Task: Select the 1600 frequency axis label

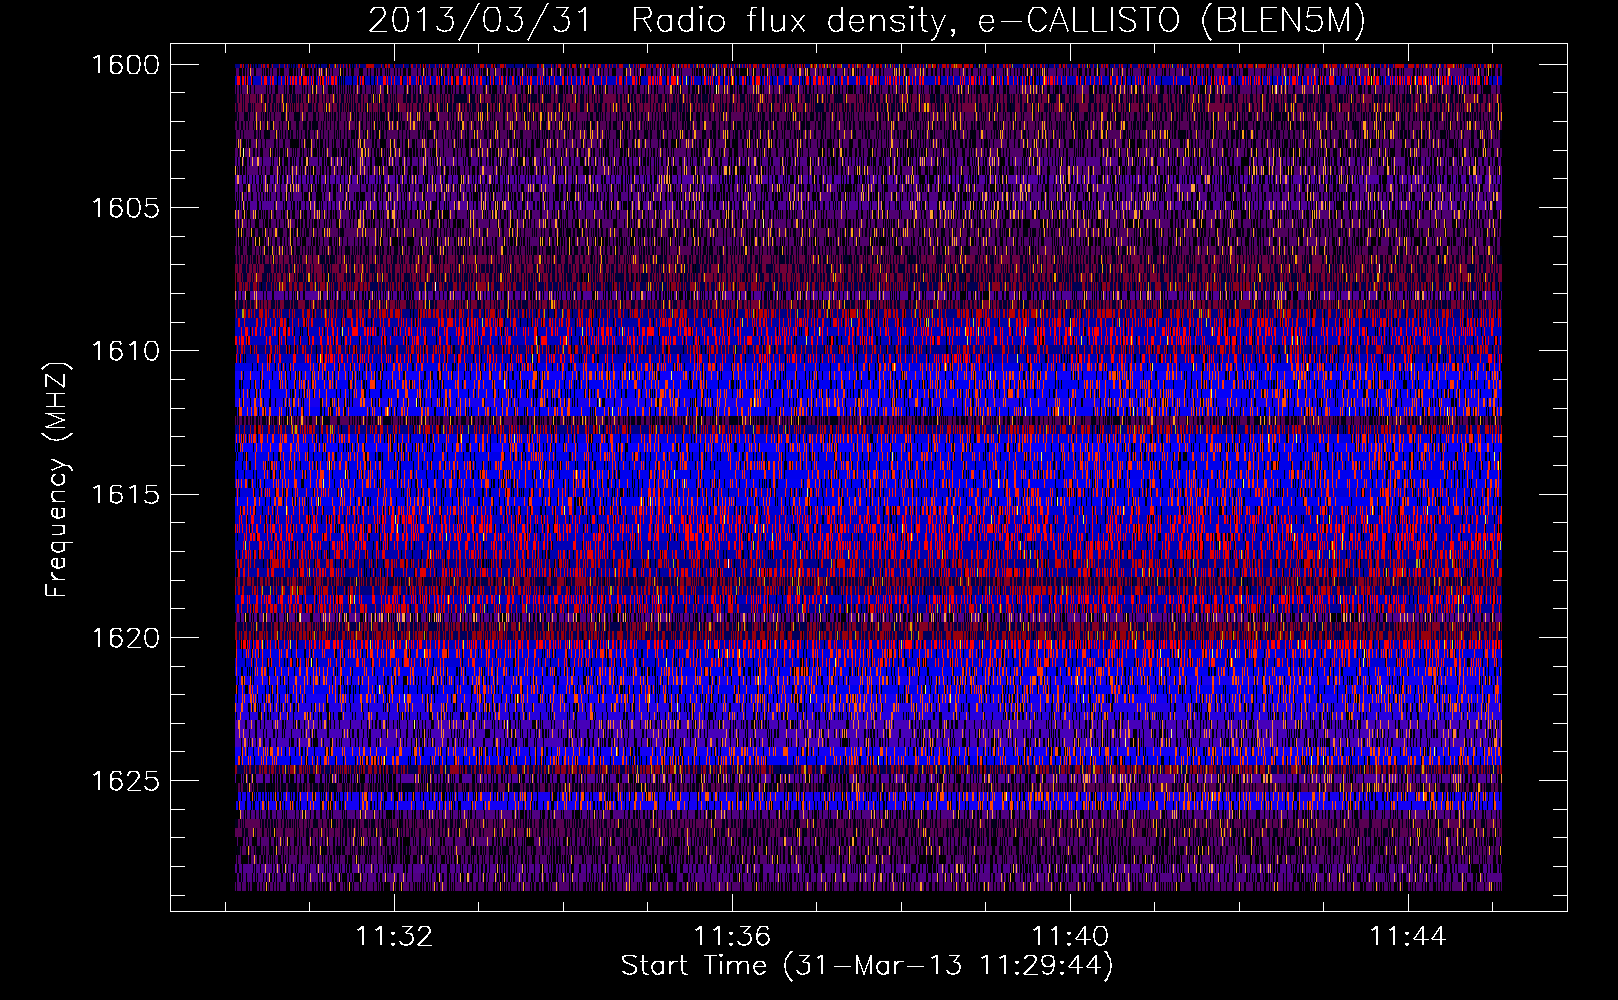Action: click(x=125, y=65)
